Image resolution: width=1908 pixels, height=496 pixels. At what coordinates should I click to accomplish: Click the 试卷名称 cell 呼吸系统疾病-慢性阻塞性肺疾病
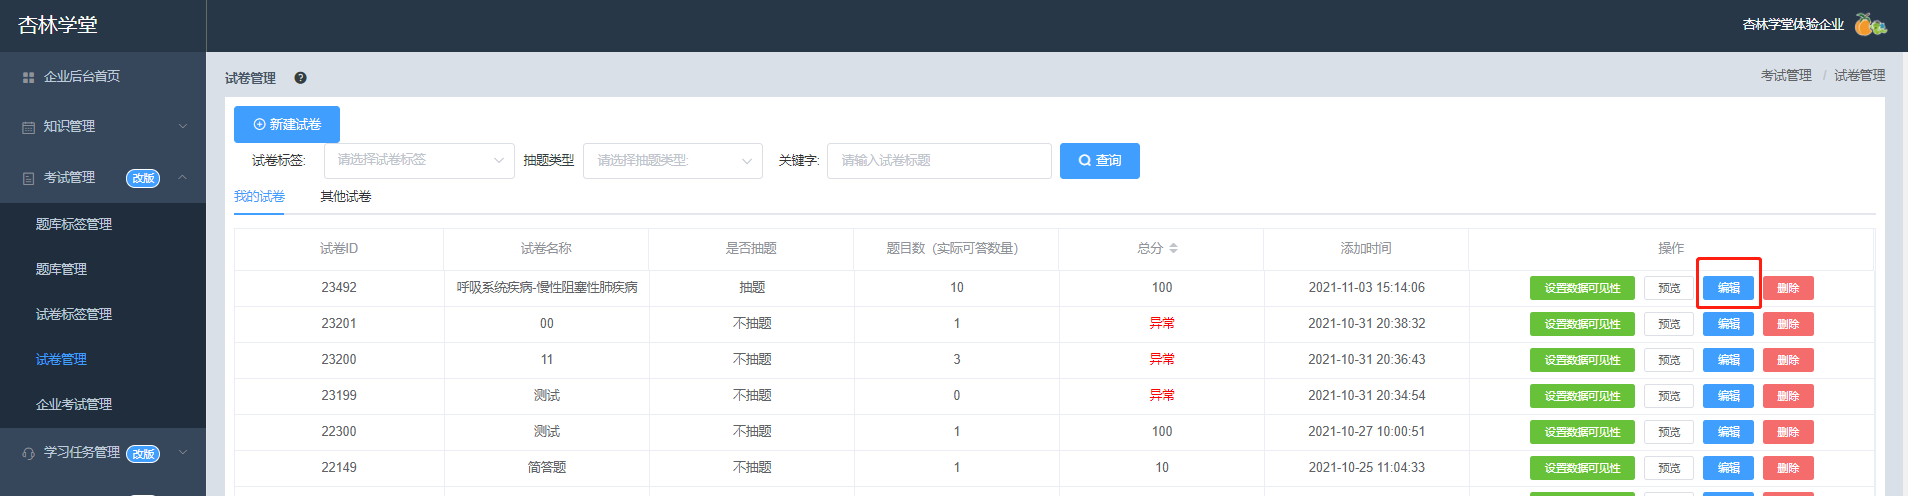tap(547, 288)
